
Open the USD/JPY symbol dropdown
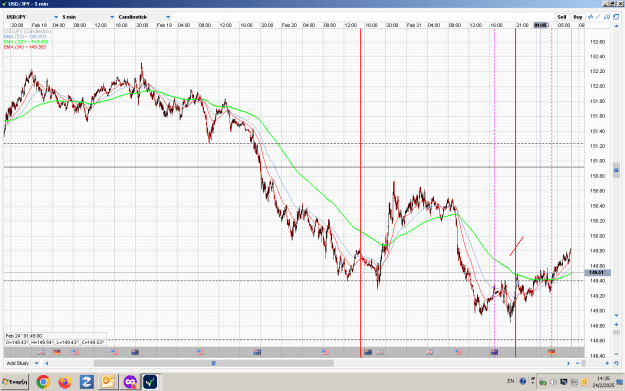point(32,17)
